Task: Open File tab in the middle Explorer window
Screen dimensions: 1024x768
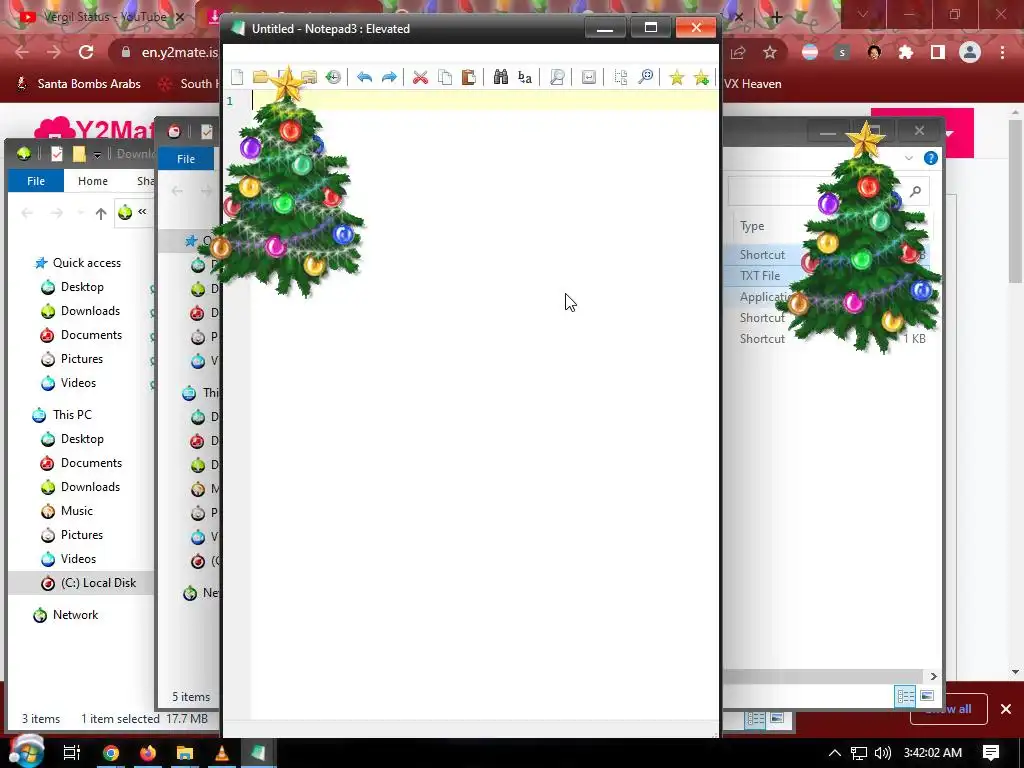Action: 186,159
